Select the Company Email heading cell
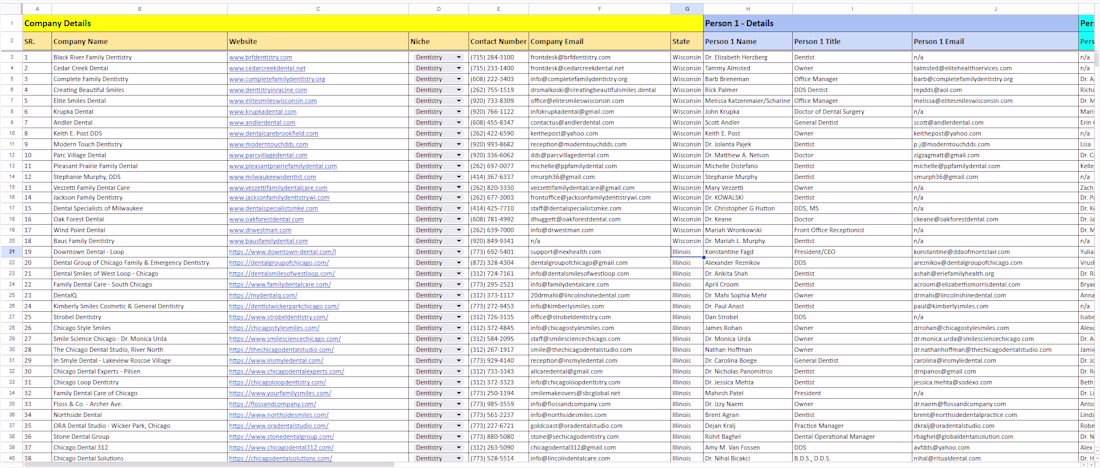This screenshot has height=468, width=1100. tap(599, 41)
